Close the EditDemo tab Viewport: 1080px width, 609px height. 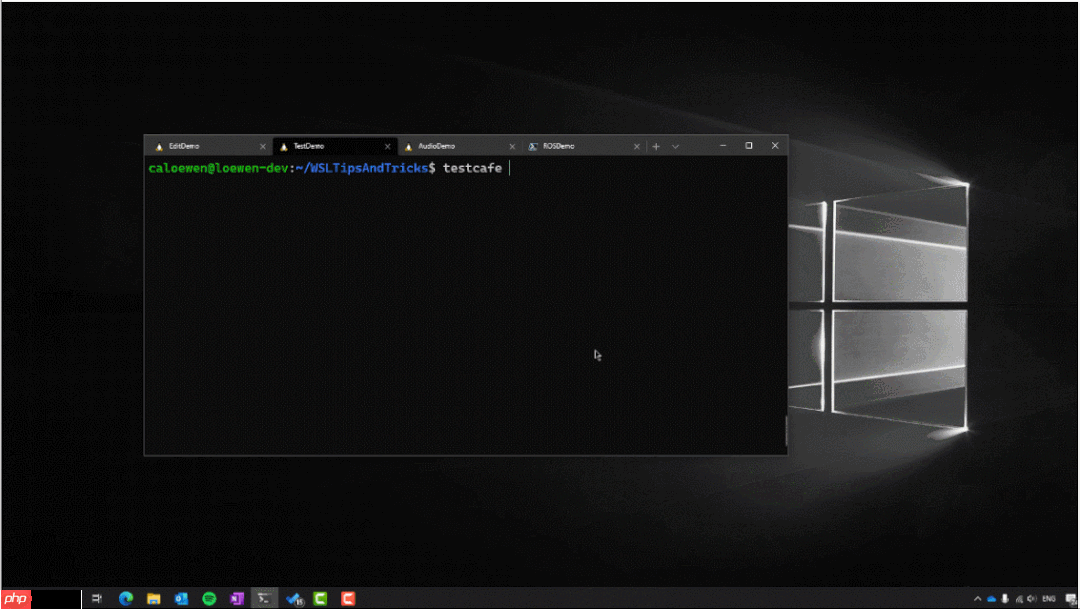coord(263,146)
